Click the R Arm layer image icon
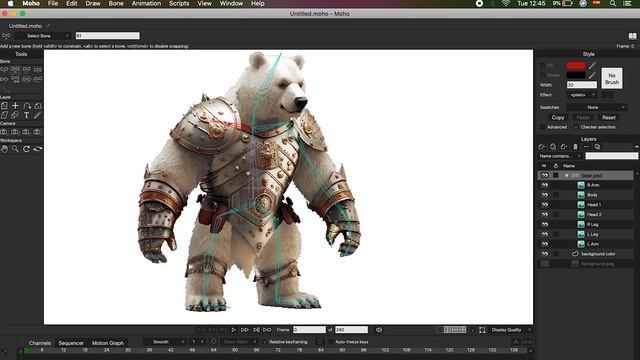Image resolution: width=640 pixels, height=360 pixels. tap(581, 185)
